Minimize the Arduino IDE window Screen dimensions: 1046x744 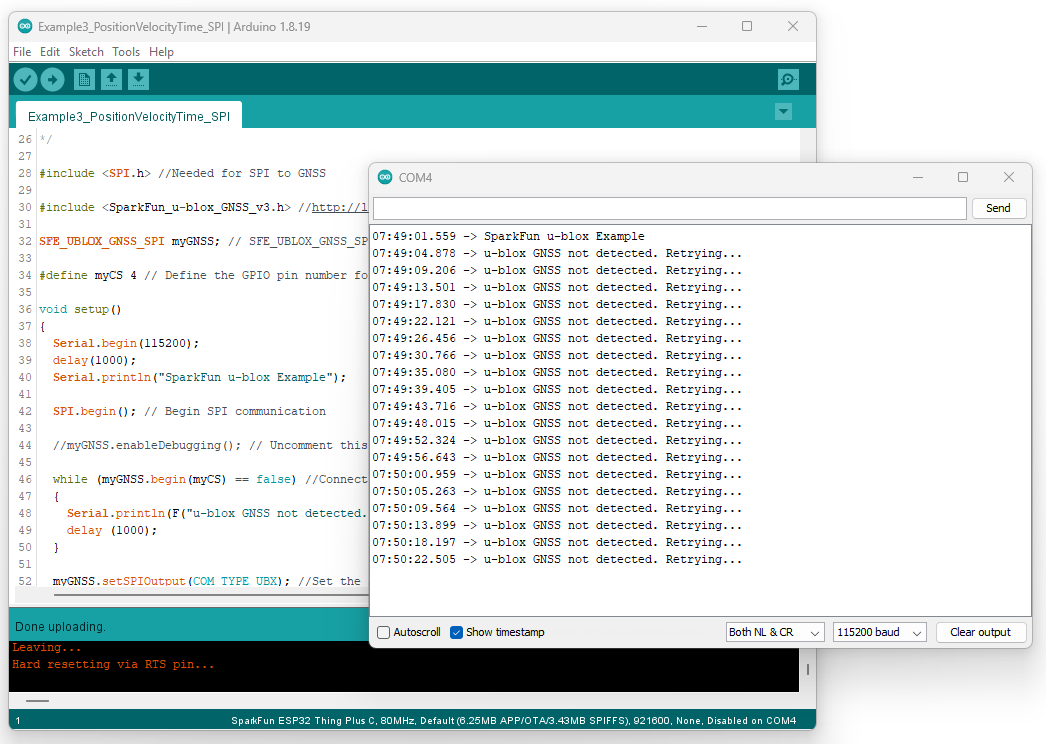coord(702,26)
